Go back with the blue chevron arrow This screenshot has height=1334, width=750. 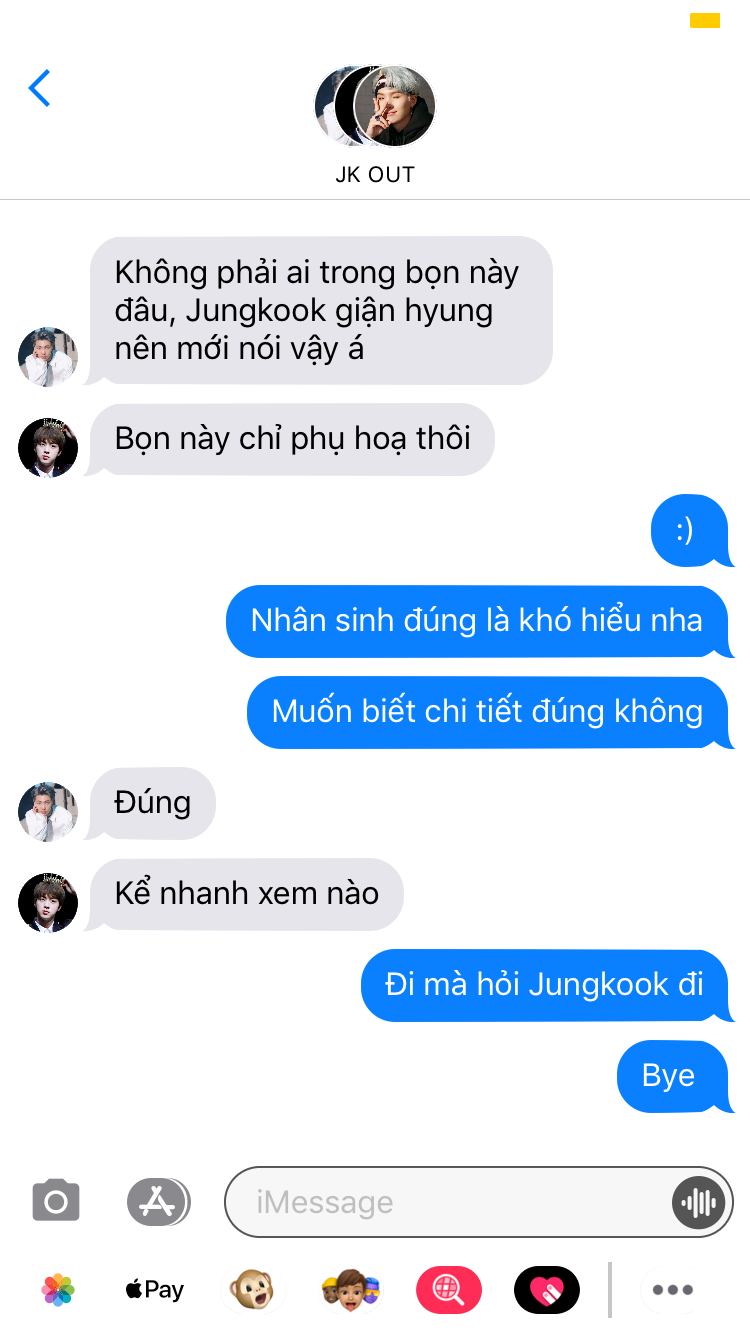click(39, 88)
